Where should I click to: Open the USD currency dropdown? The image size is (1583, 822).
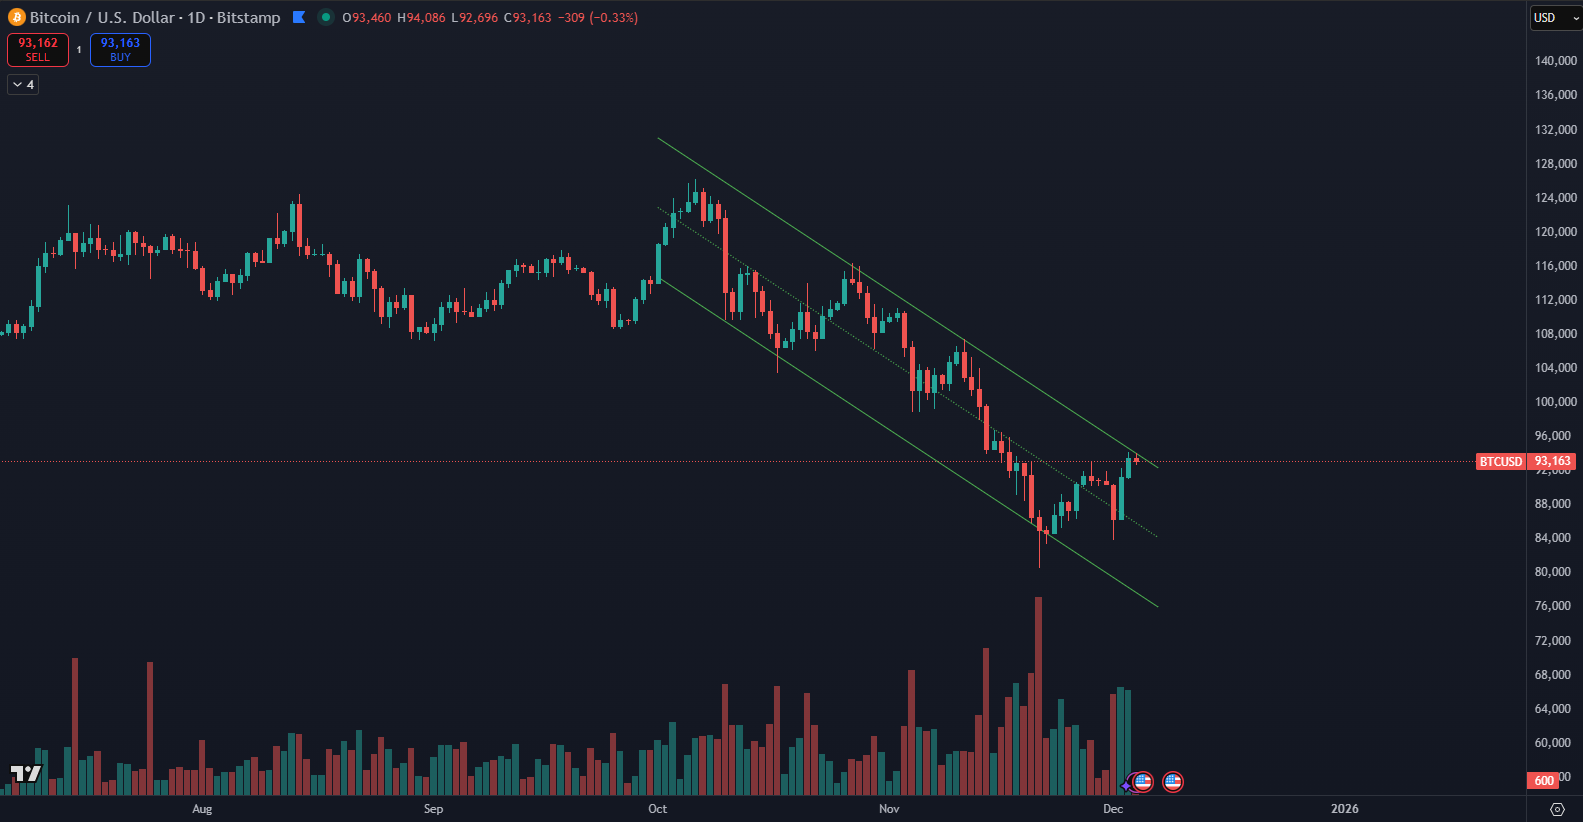click(x=1555, y=18)
